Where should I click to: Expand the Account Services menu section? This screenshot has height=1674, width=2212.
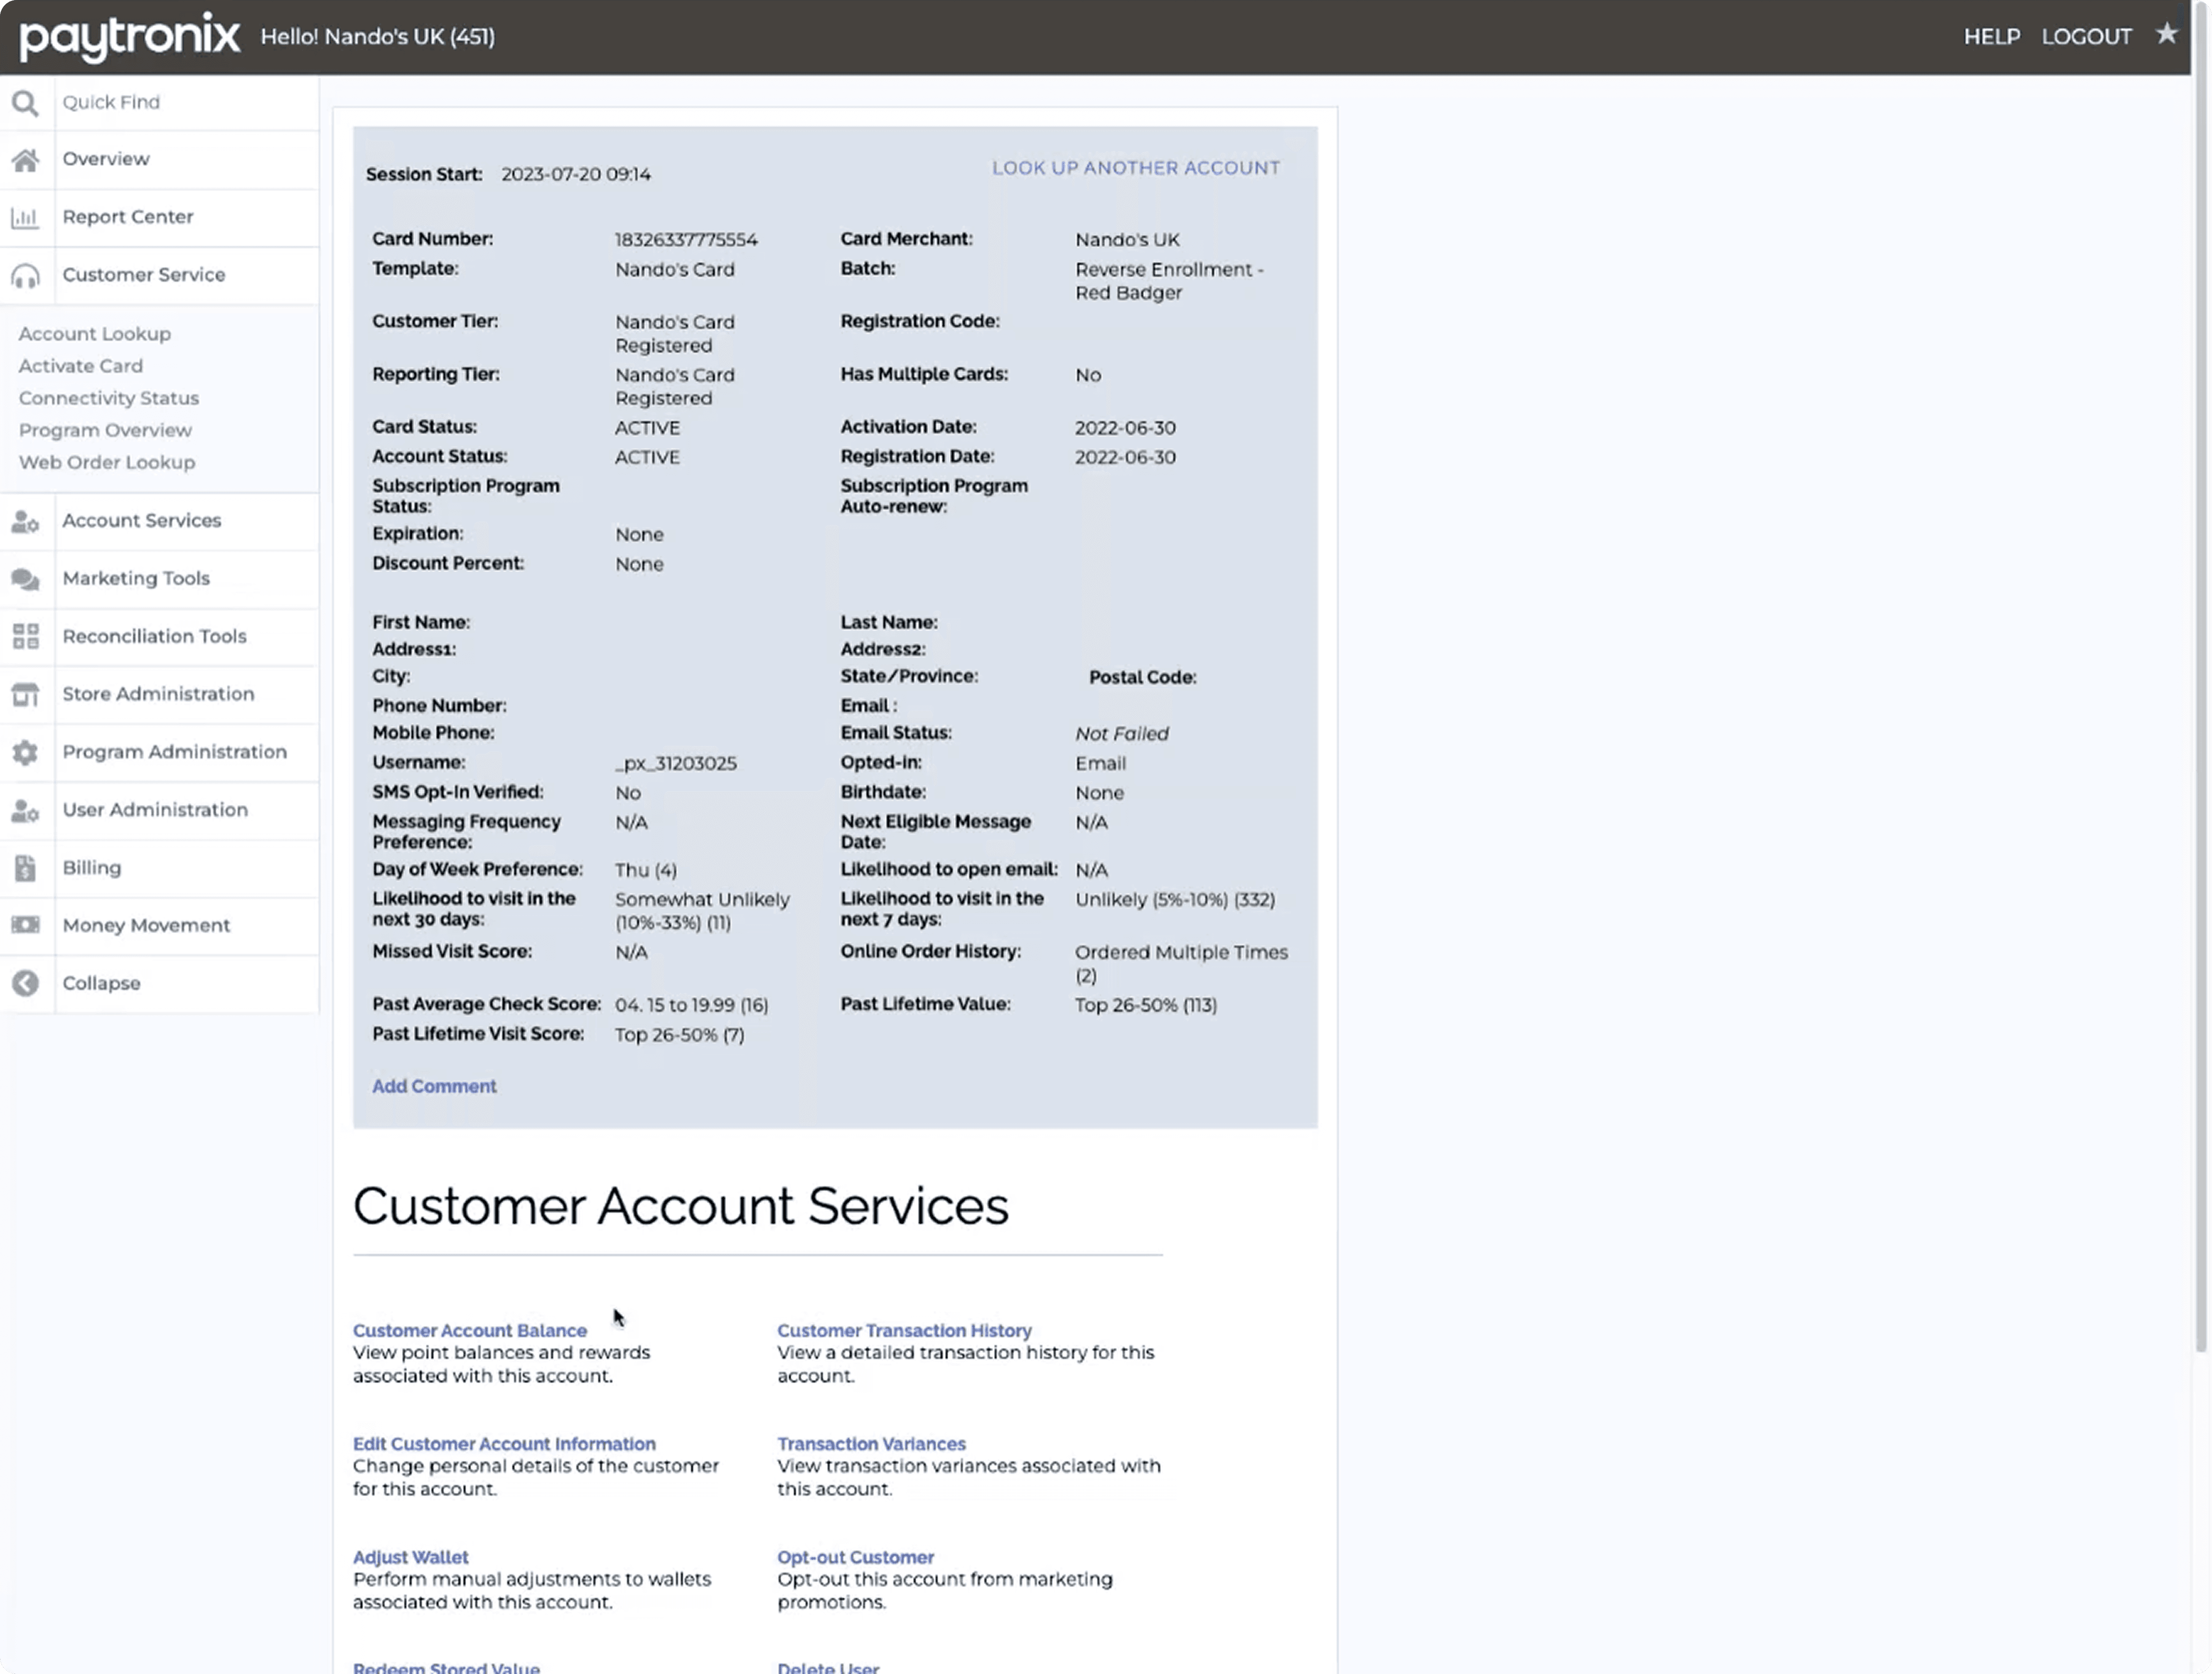click(x=142, y=521)
